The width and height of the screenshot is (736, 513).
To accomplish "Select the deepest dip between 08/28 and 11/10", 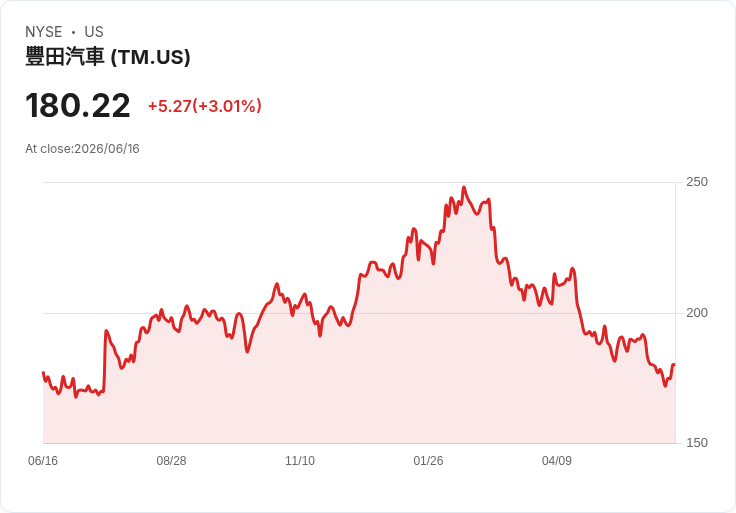I will (x=247, y=352).
